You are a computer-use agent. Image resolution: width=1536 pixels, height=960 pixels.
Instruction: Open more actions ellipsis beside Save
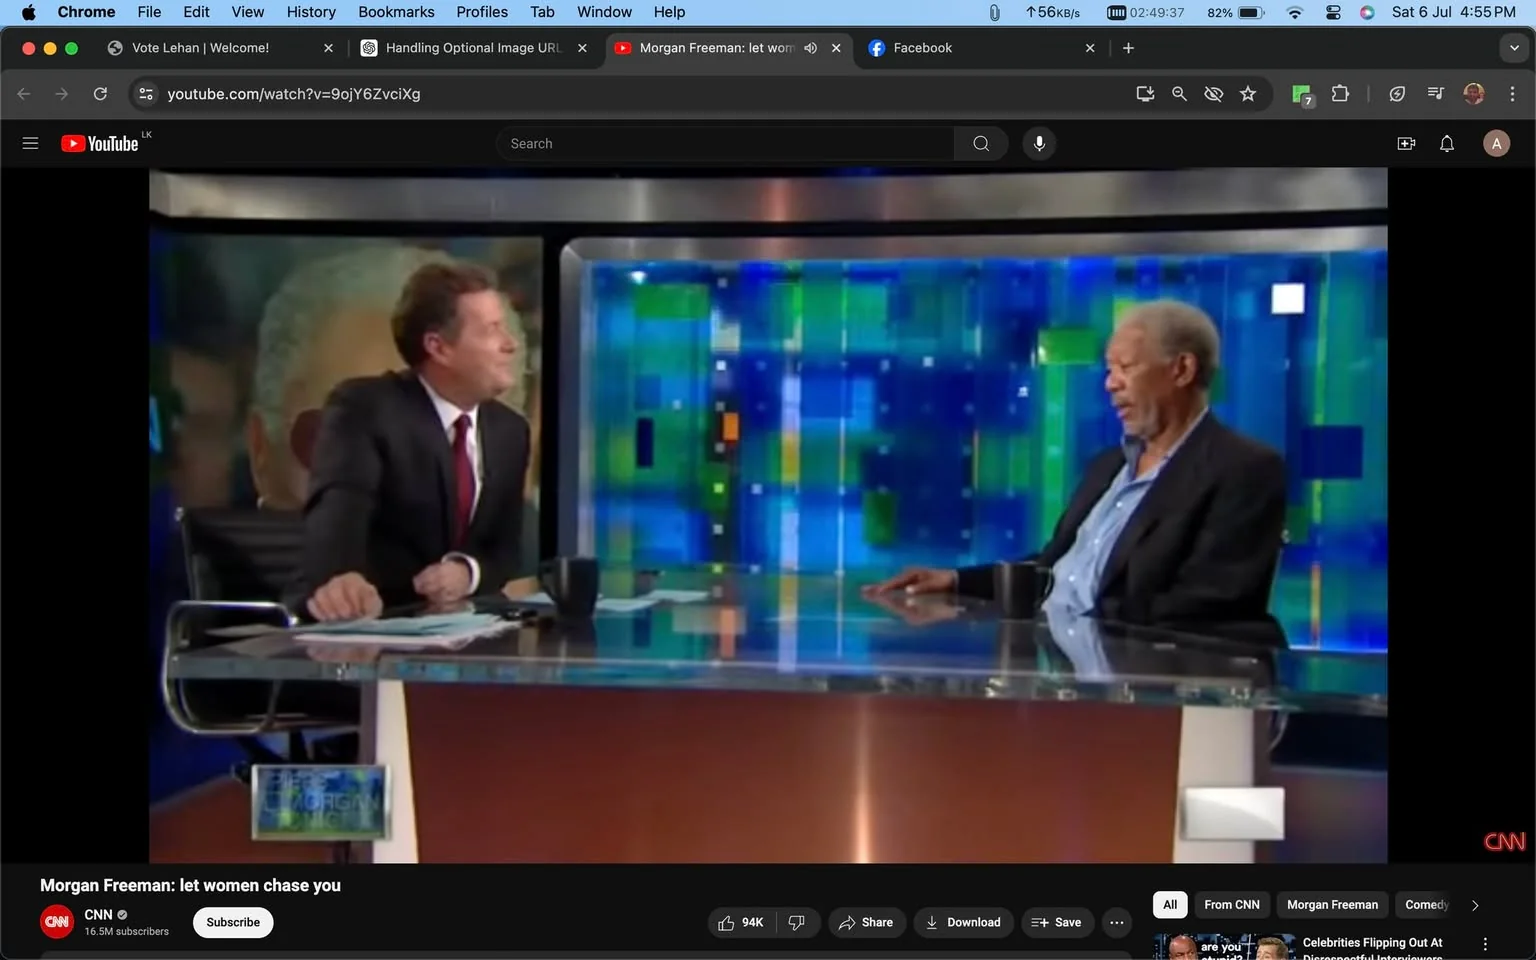[1116, 922]
